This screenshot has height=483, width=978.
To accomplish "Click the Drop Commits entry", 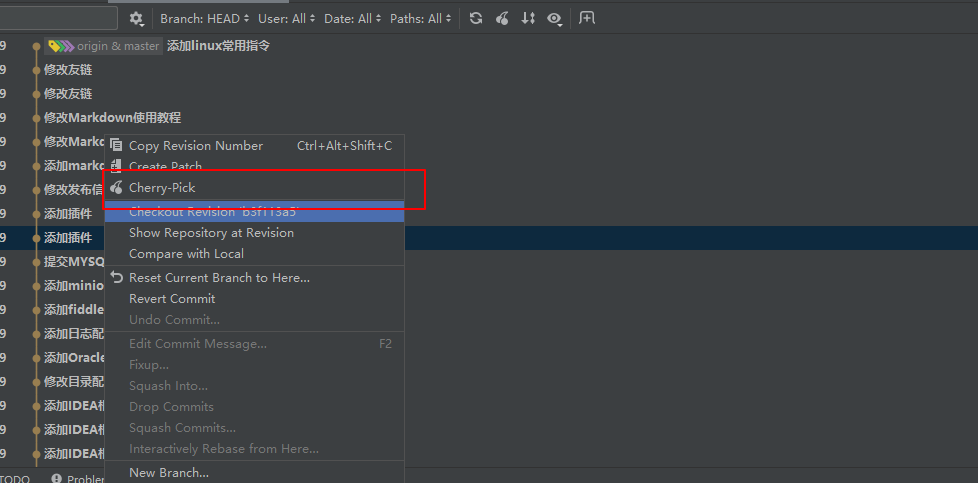I will tap(254, 407).
